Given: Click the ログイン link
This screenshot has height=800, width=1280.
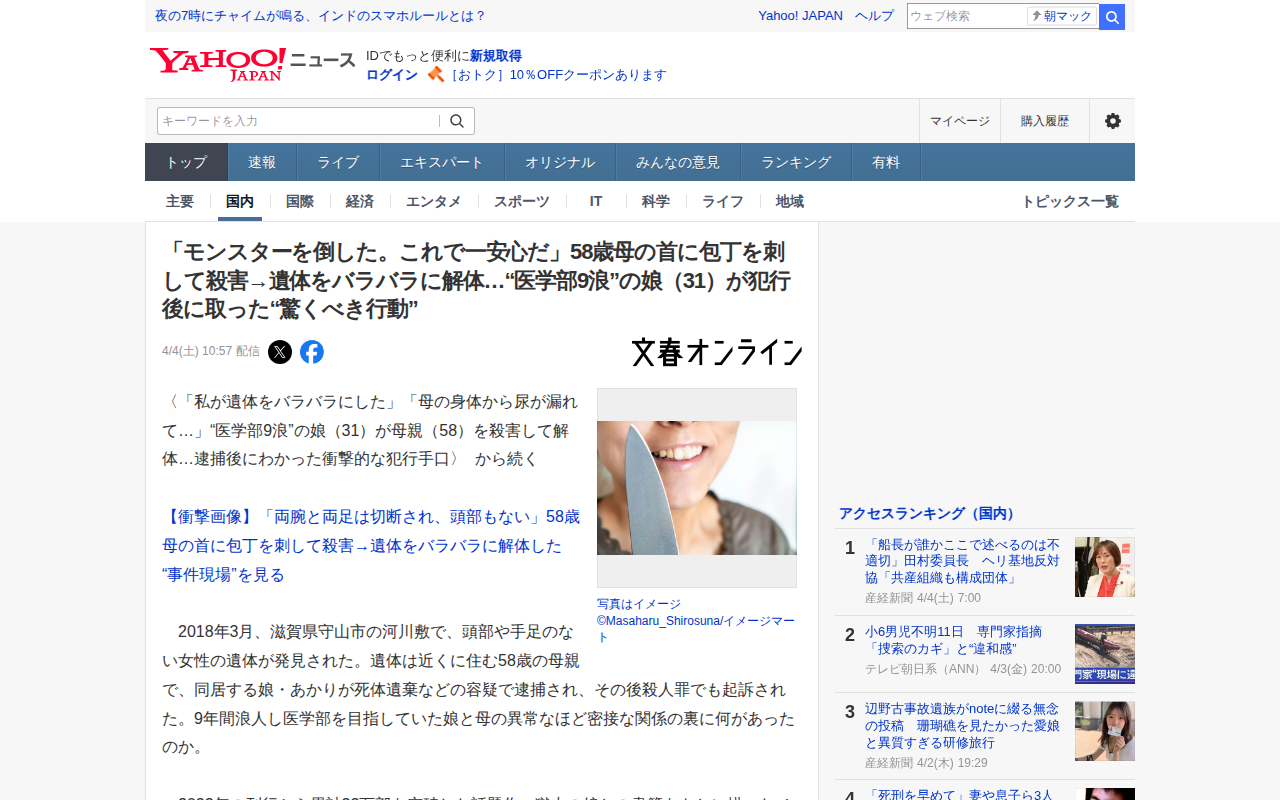Looking at the screenshot, I should coord(392,75).
